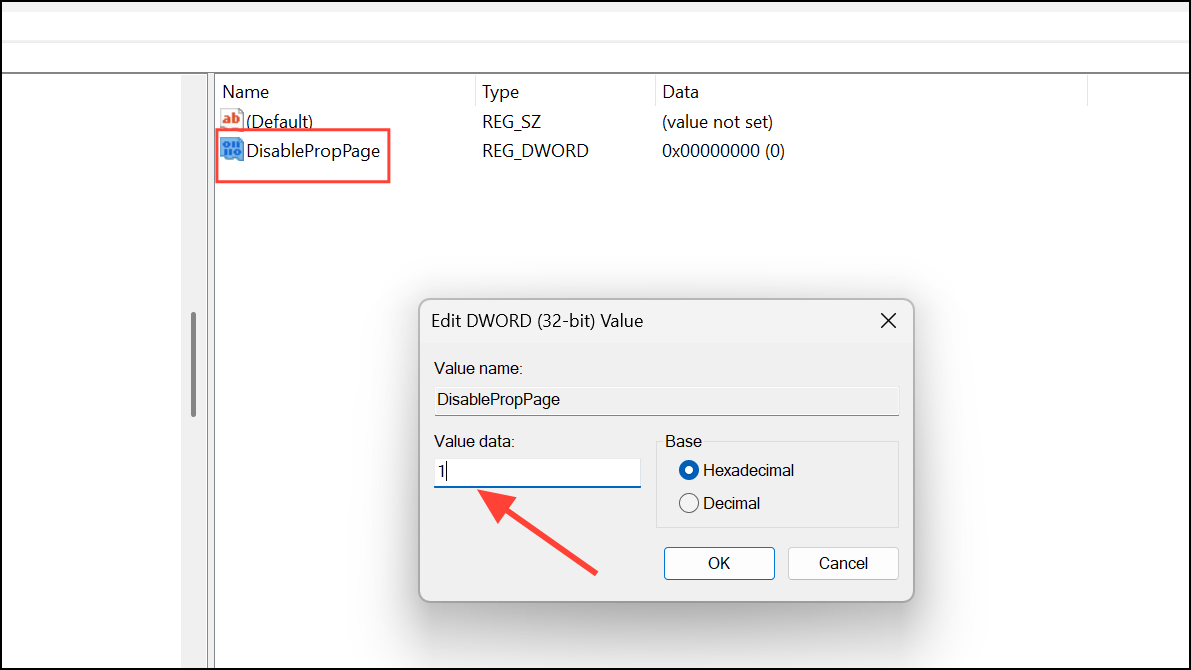Click the Value name field showing DisablePropPage
This screenshot has height=670, width=1191.
(x=666, y=400)
